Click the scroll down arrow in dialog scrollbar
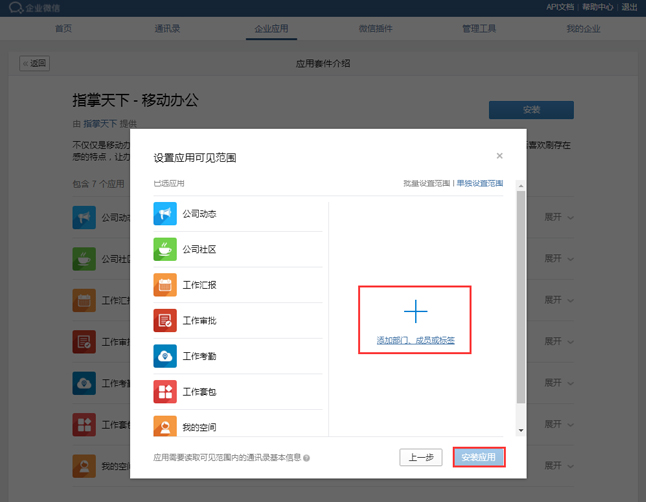The height and width of the screenshot is (502, 646). 520,430
